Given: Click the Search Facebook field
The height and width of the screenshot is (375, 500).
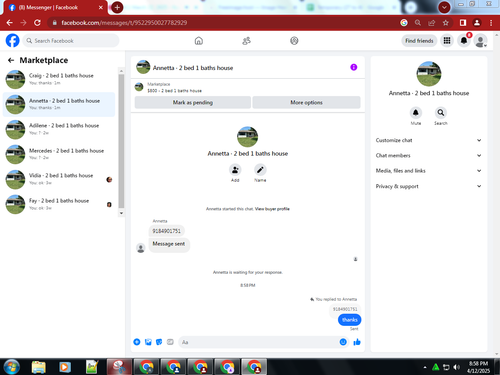Looking at the screenshot, I should [x=71, y=41].
